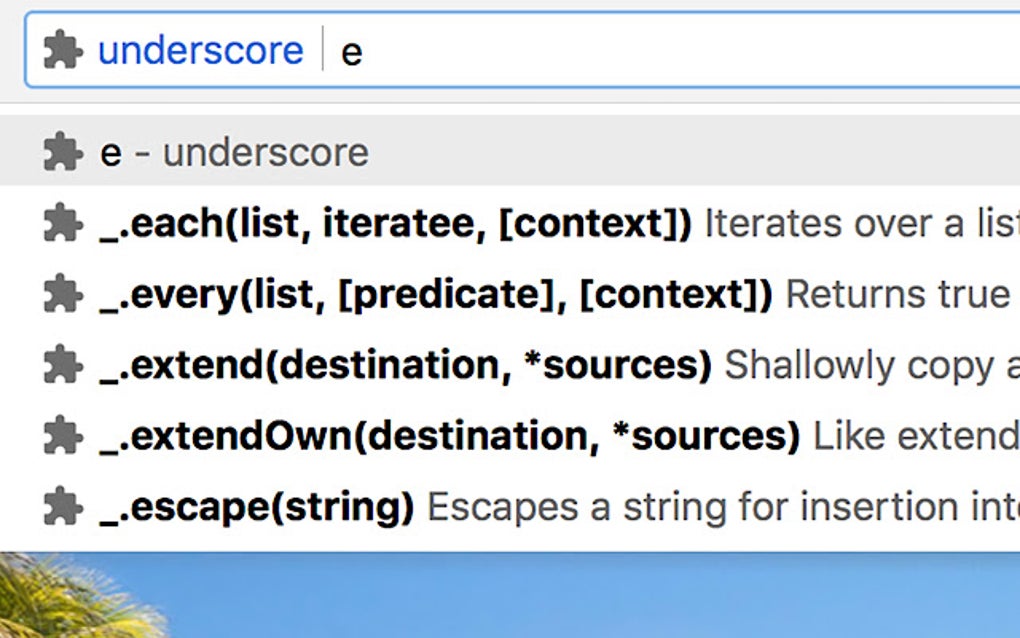Click the highlighted top suggestion row
Viewport: 1020px width, 638px height.
pos(400,152)
